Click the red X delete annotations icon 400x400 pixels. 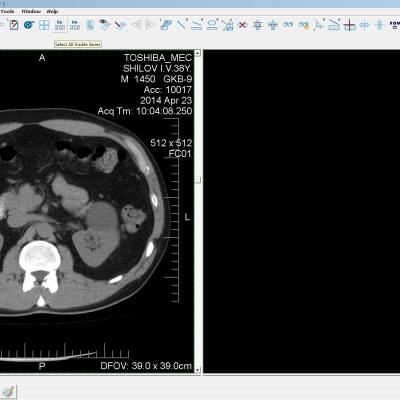coord(243,25)
